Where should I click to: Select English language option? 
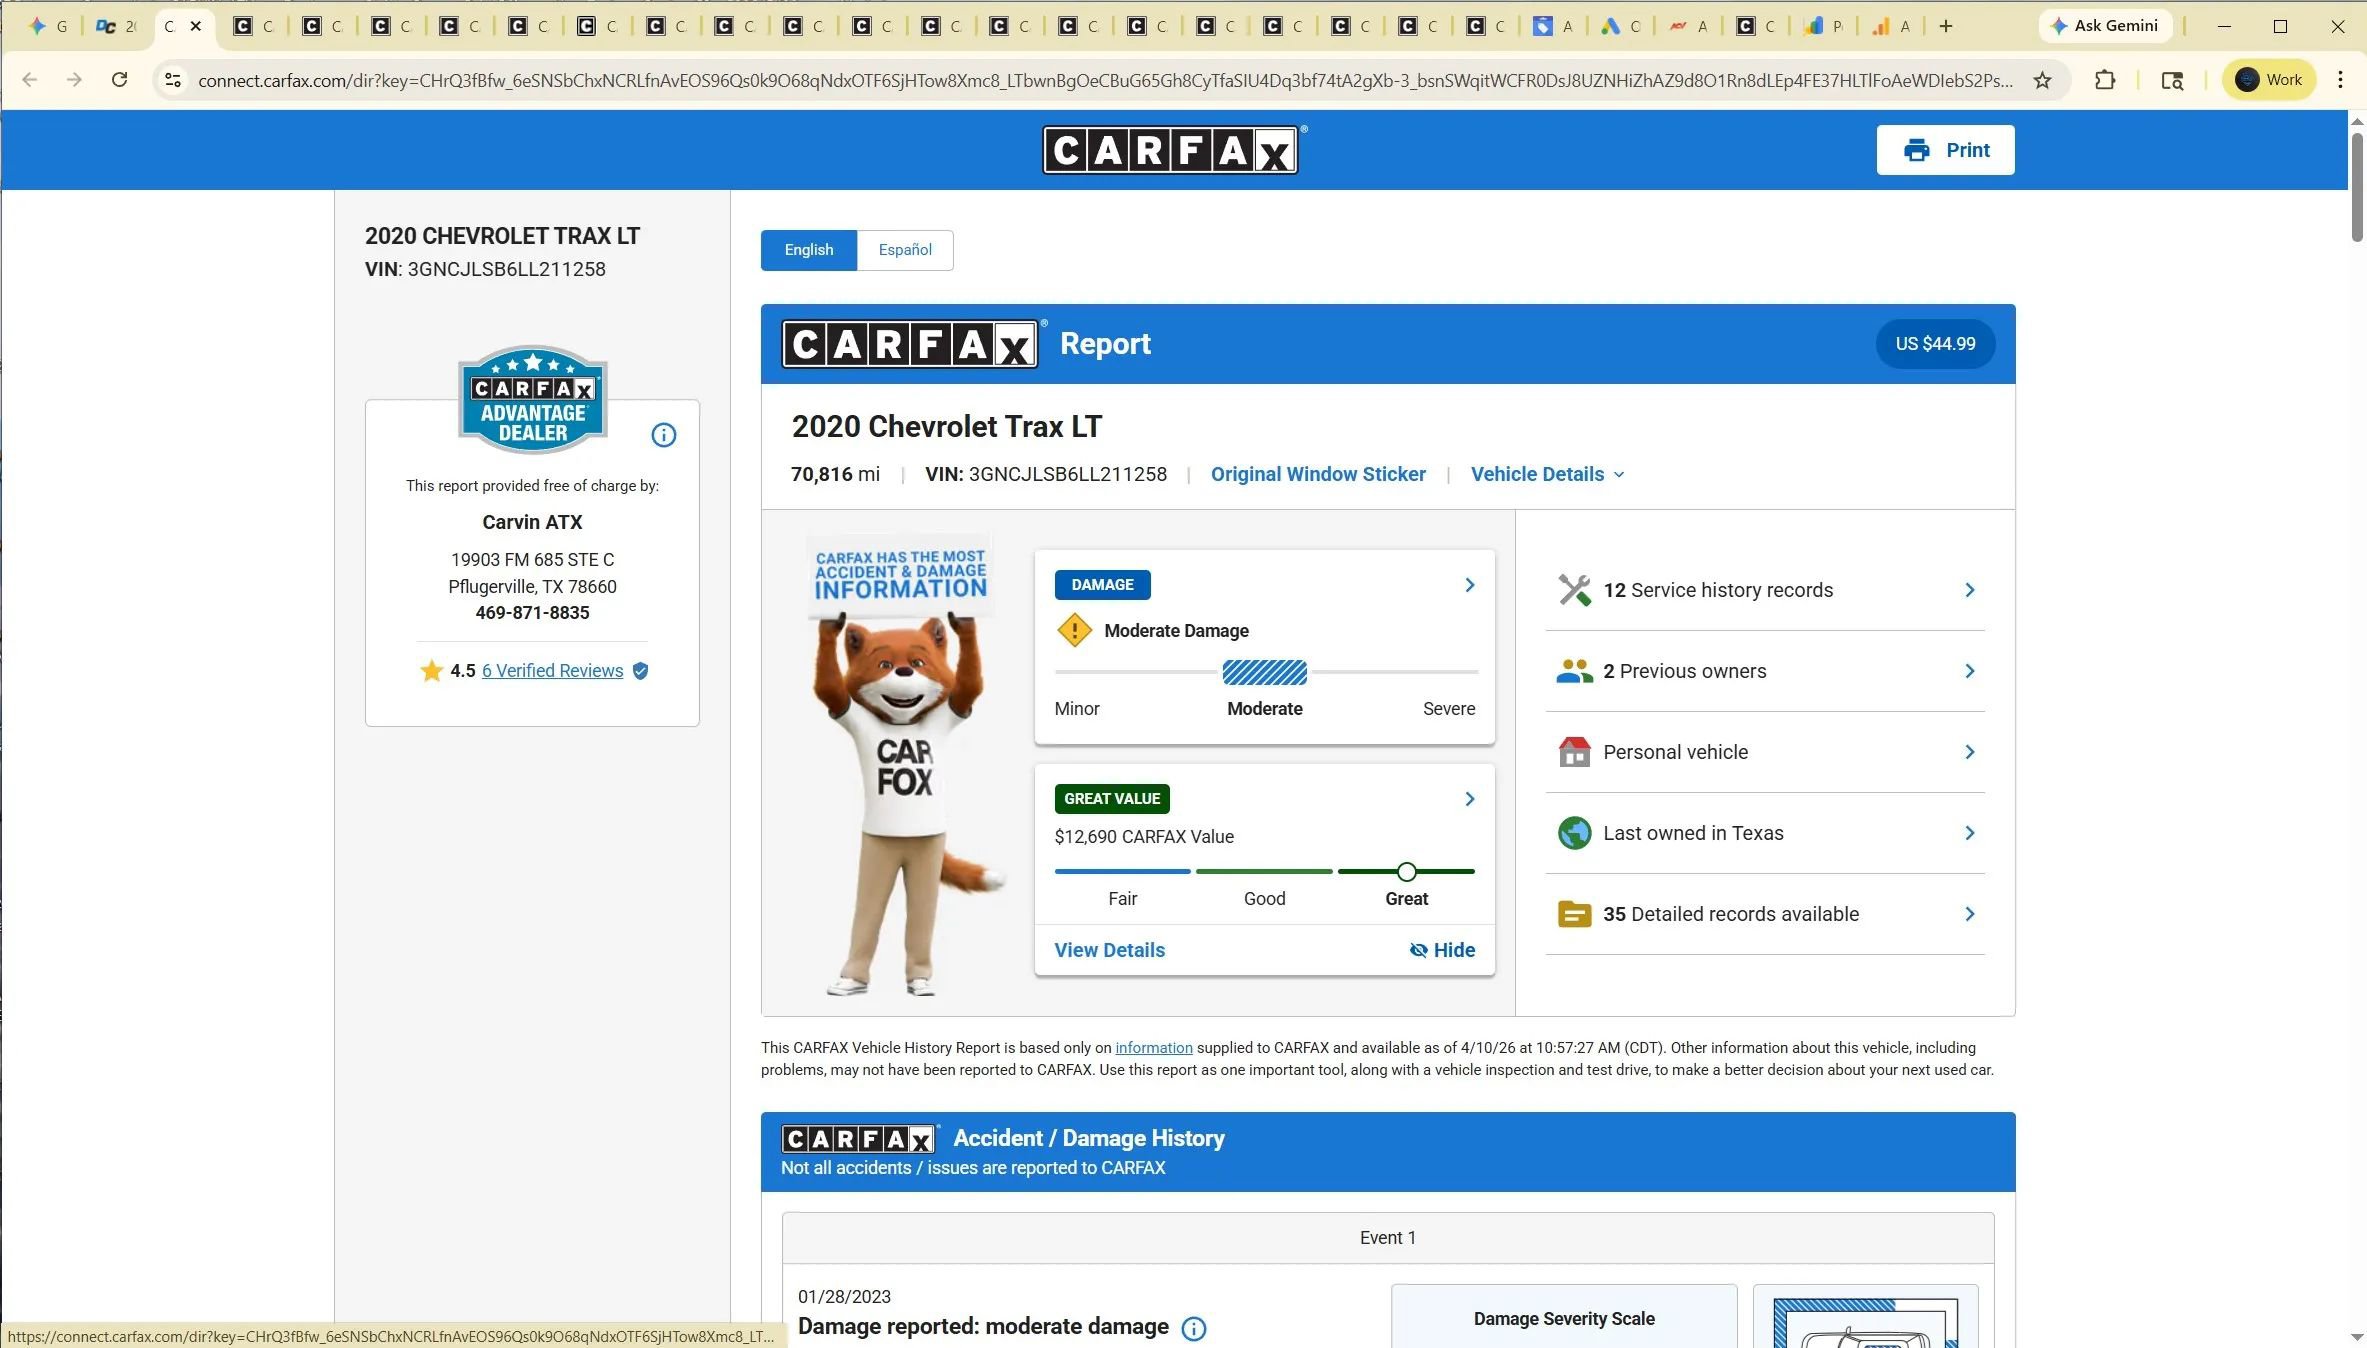click(x=808, y=250)
